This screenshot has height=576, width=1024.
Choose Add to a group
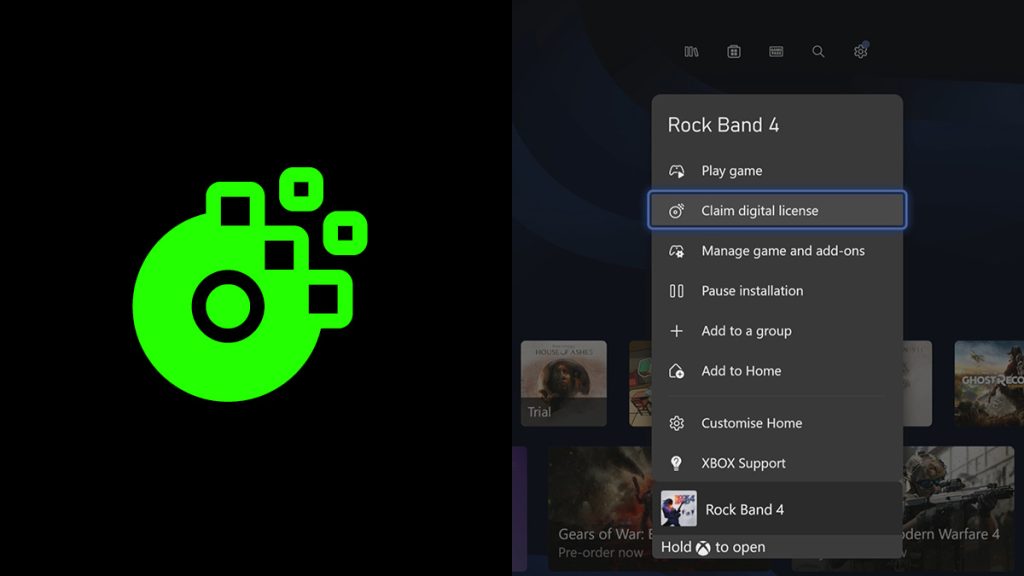coord(777,331)
